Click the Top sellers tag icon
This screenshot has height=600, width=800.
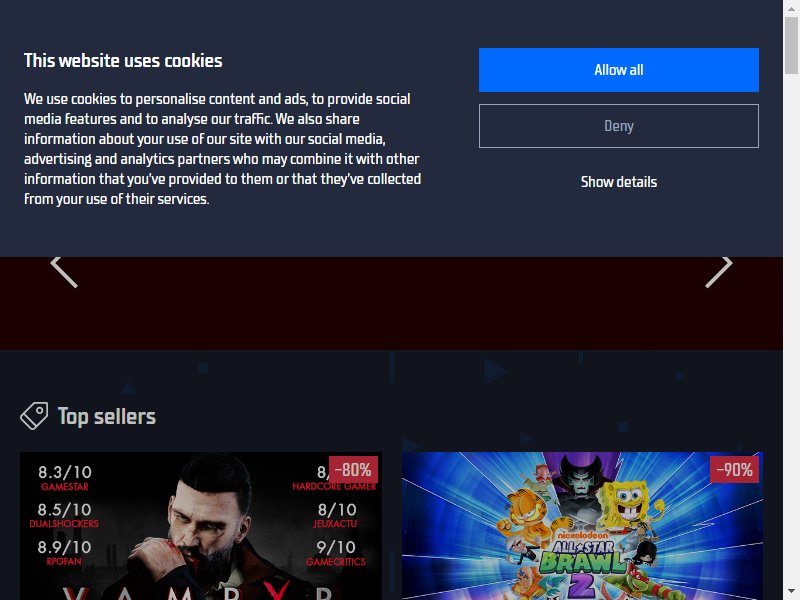pos(34,416)
